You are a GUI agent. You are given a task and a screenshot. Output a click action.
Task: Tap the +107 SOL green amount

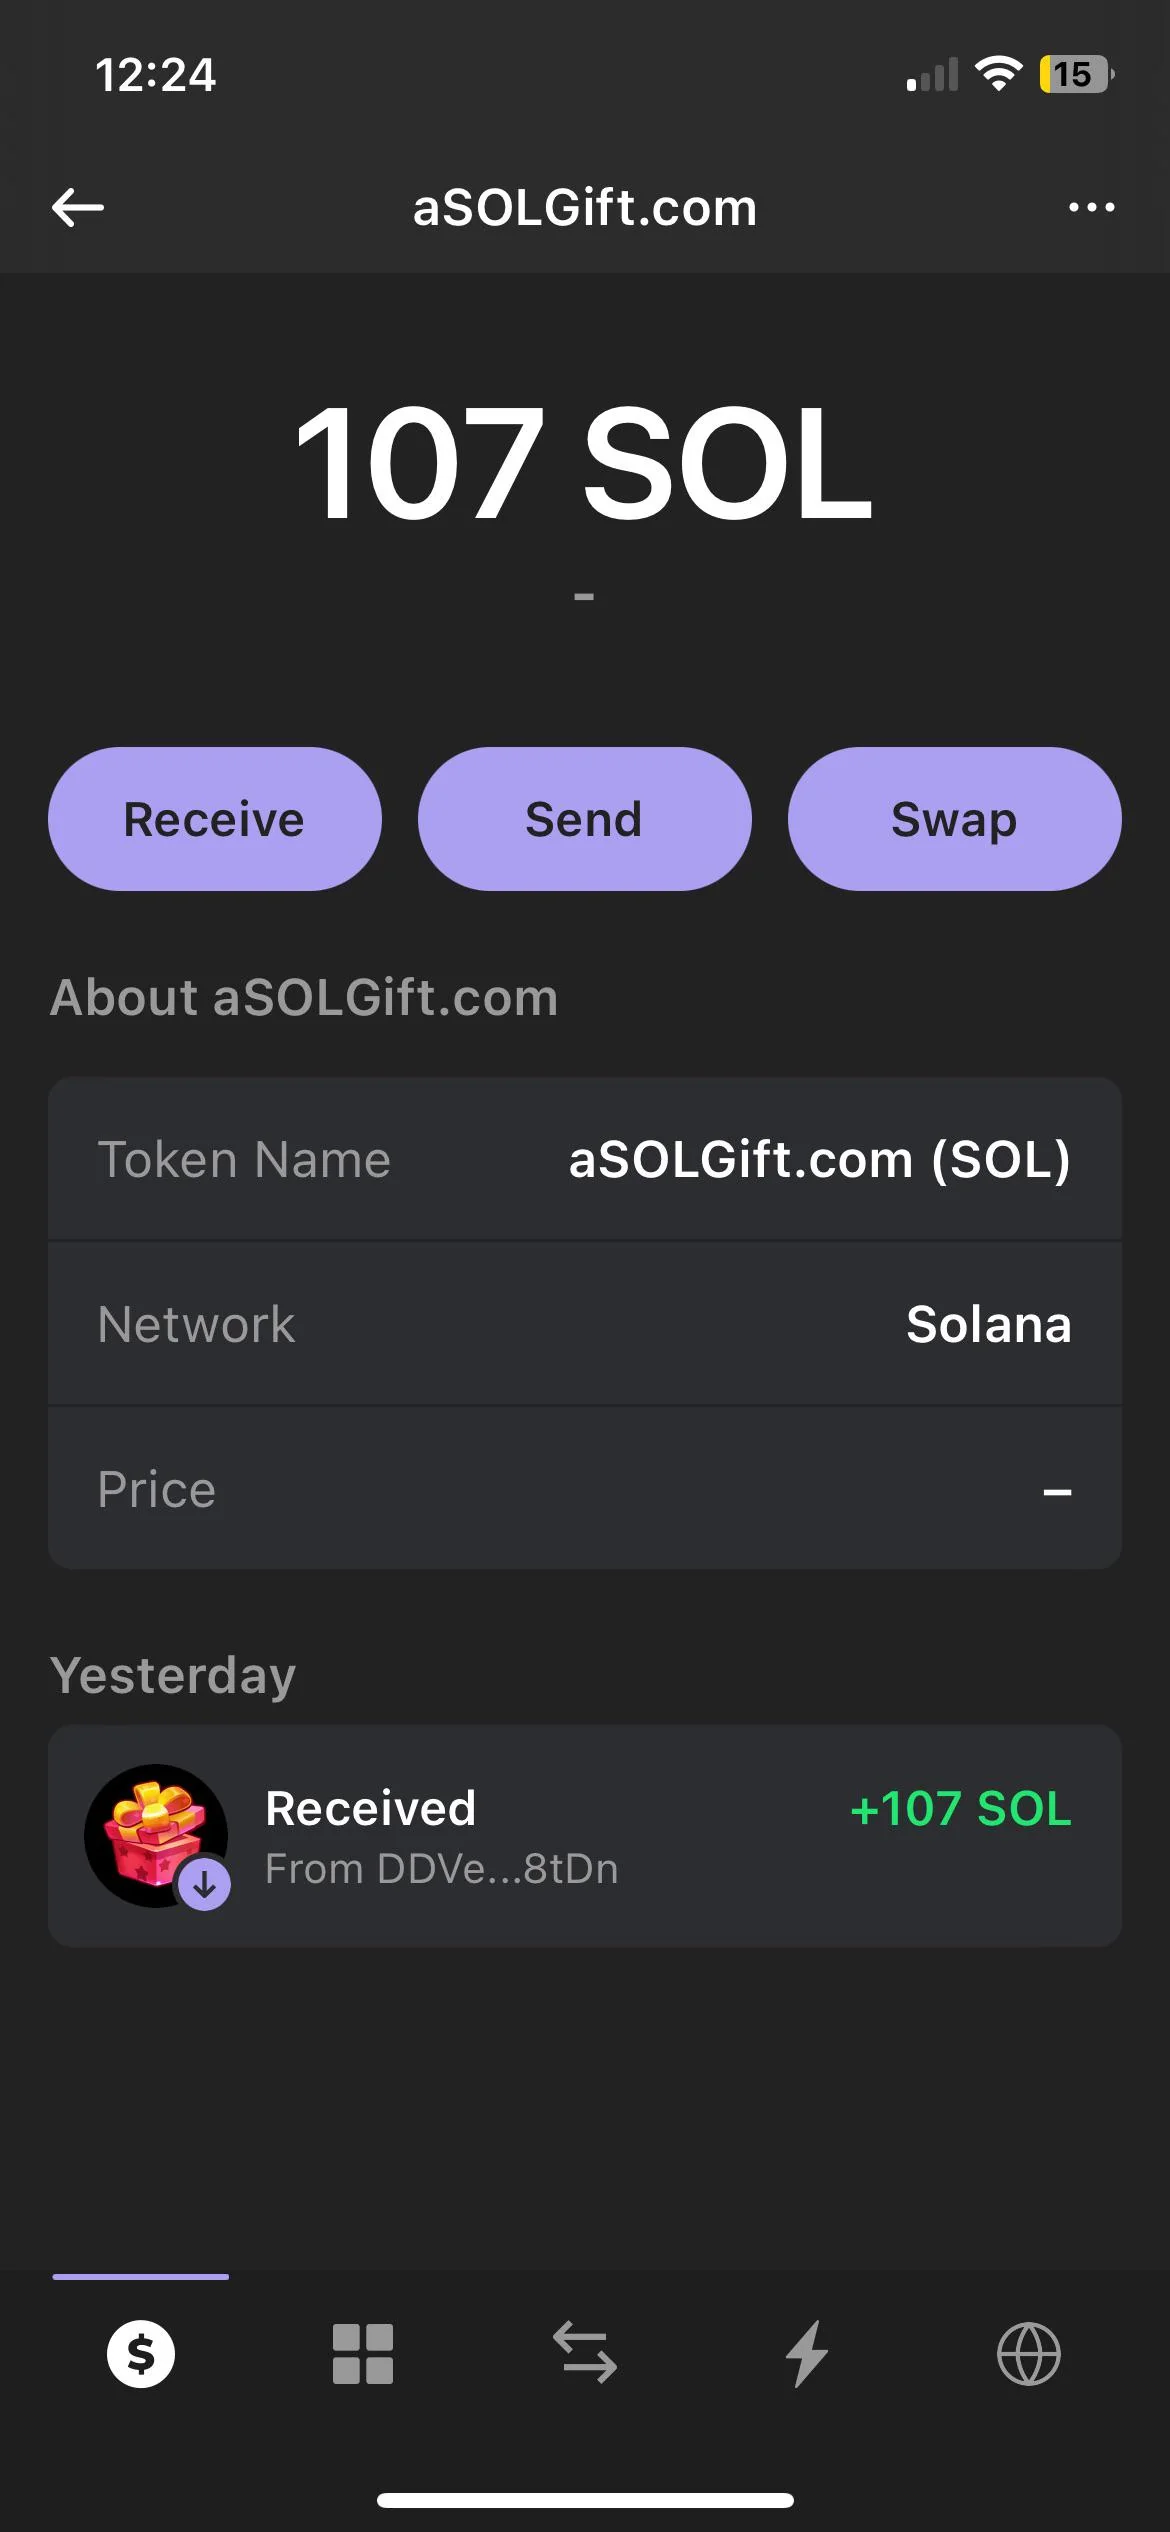pyautogui.click(x=960, y=1808)
